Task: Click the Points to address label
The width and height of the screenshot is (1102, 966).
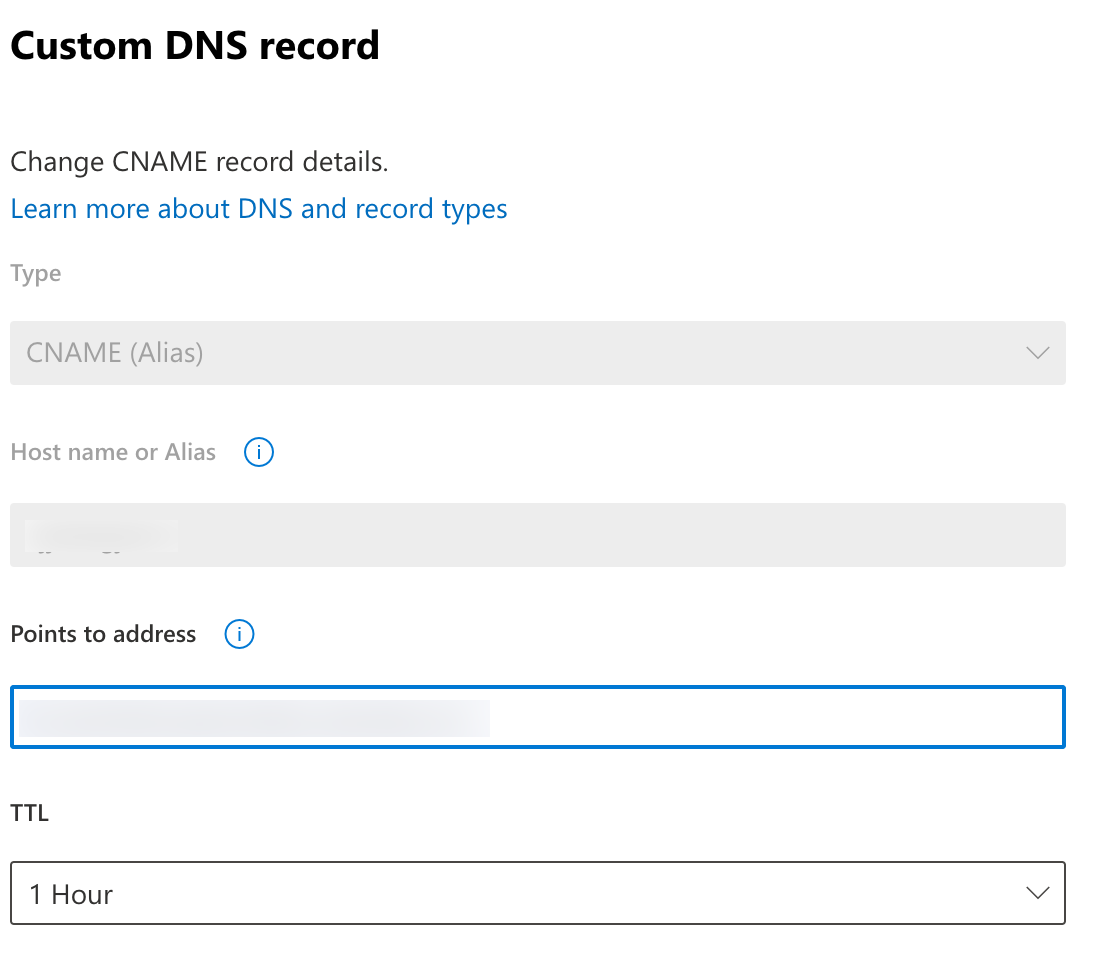Action: [103, 634]
